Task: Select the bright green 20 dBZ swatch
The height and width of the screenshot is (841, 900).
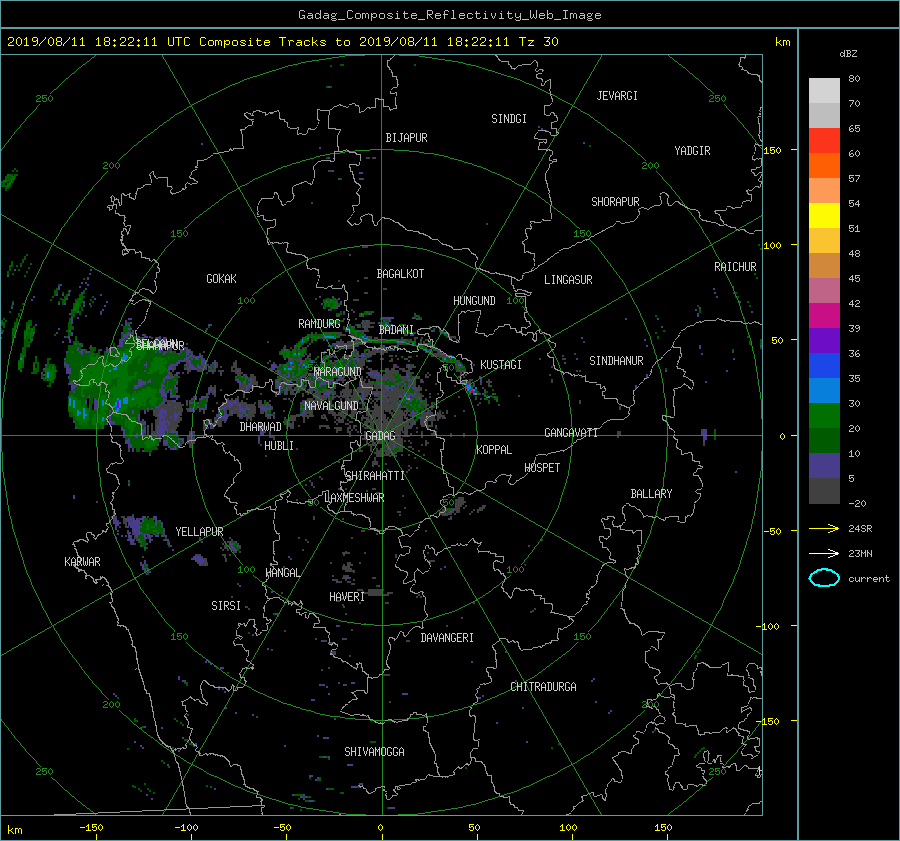Action: 824,416
